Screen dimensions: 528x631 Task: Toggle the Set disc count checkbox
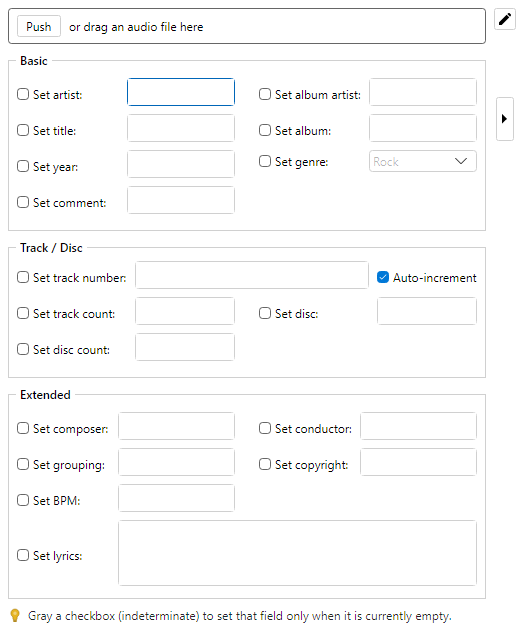[23, 349]
